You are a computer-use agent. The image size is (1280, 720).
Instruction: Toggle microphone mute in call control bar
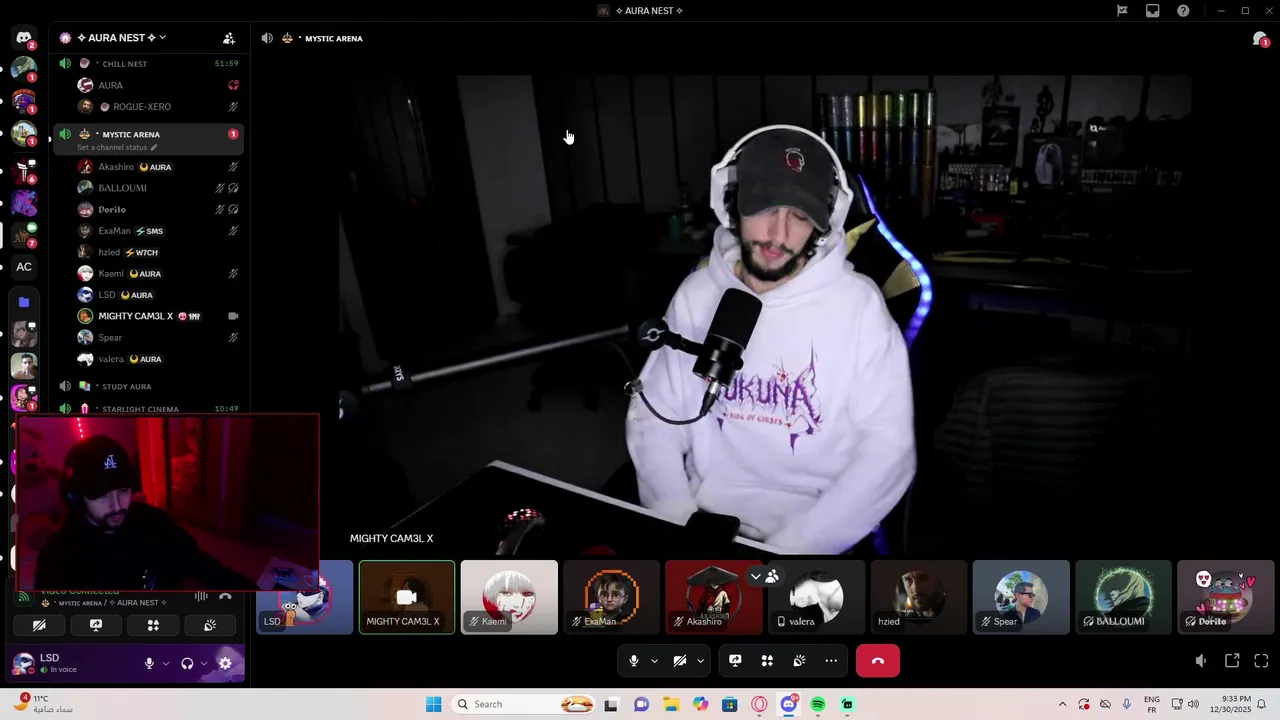[x=633, y=661]
